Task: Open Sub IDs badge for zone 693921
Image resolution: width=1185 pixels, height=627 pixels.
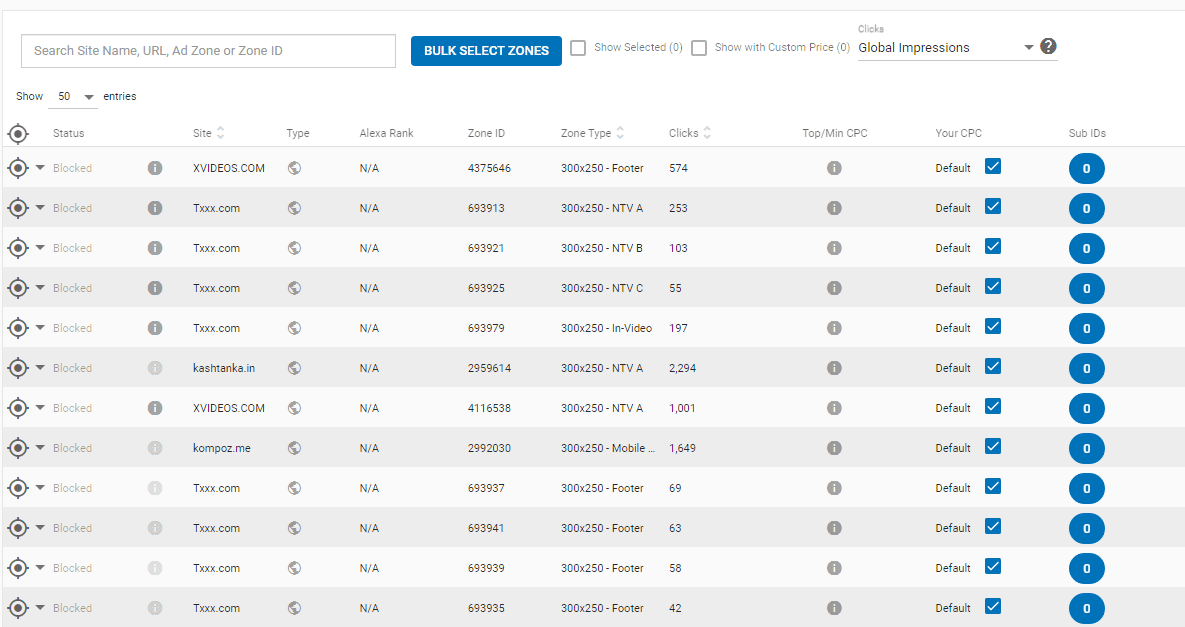Action: (1087, 249)
